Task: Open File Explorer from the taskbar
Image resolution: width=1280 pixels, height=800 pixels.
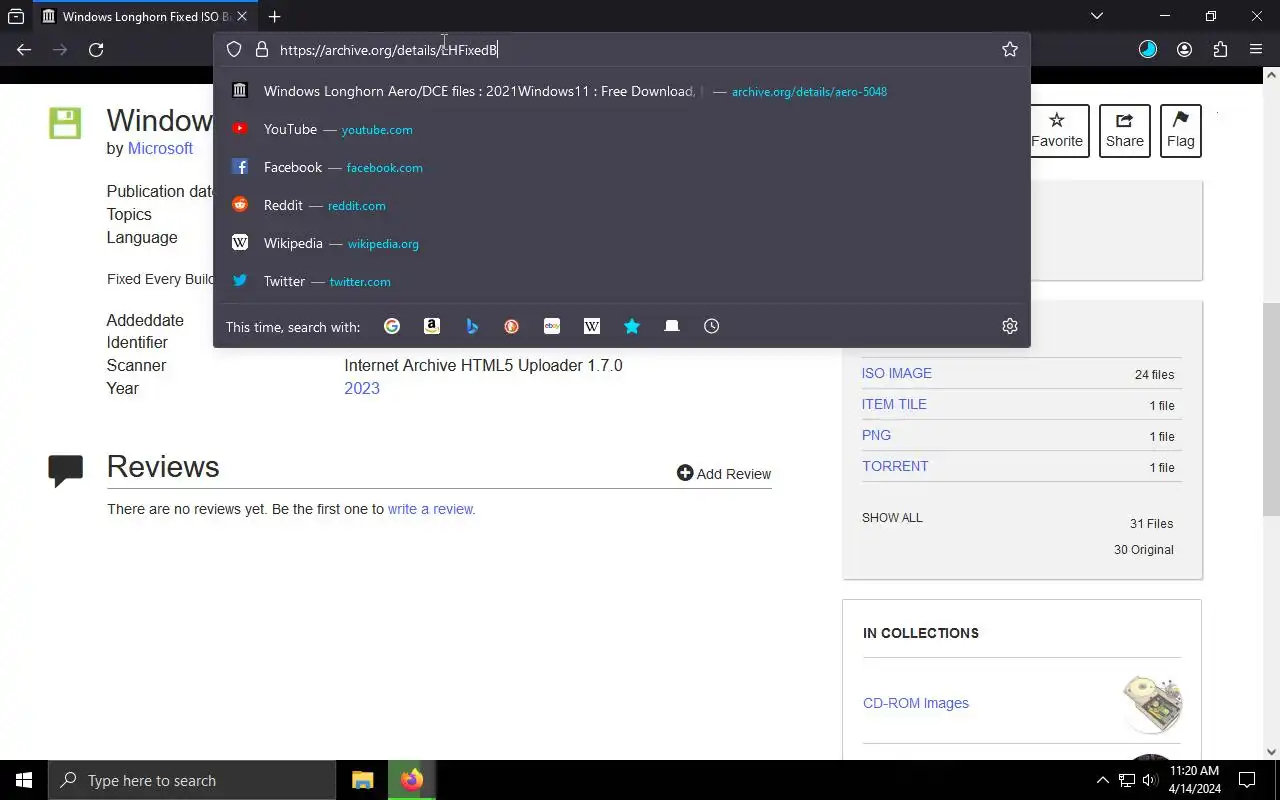Action: [x=362, y=780]
